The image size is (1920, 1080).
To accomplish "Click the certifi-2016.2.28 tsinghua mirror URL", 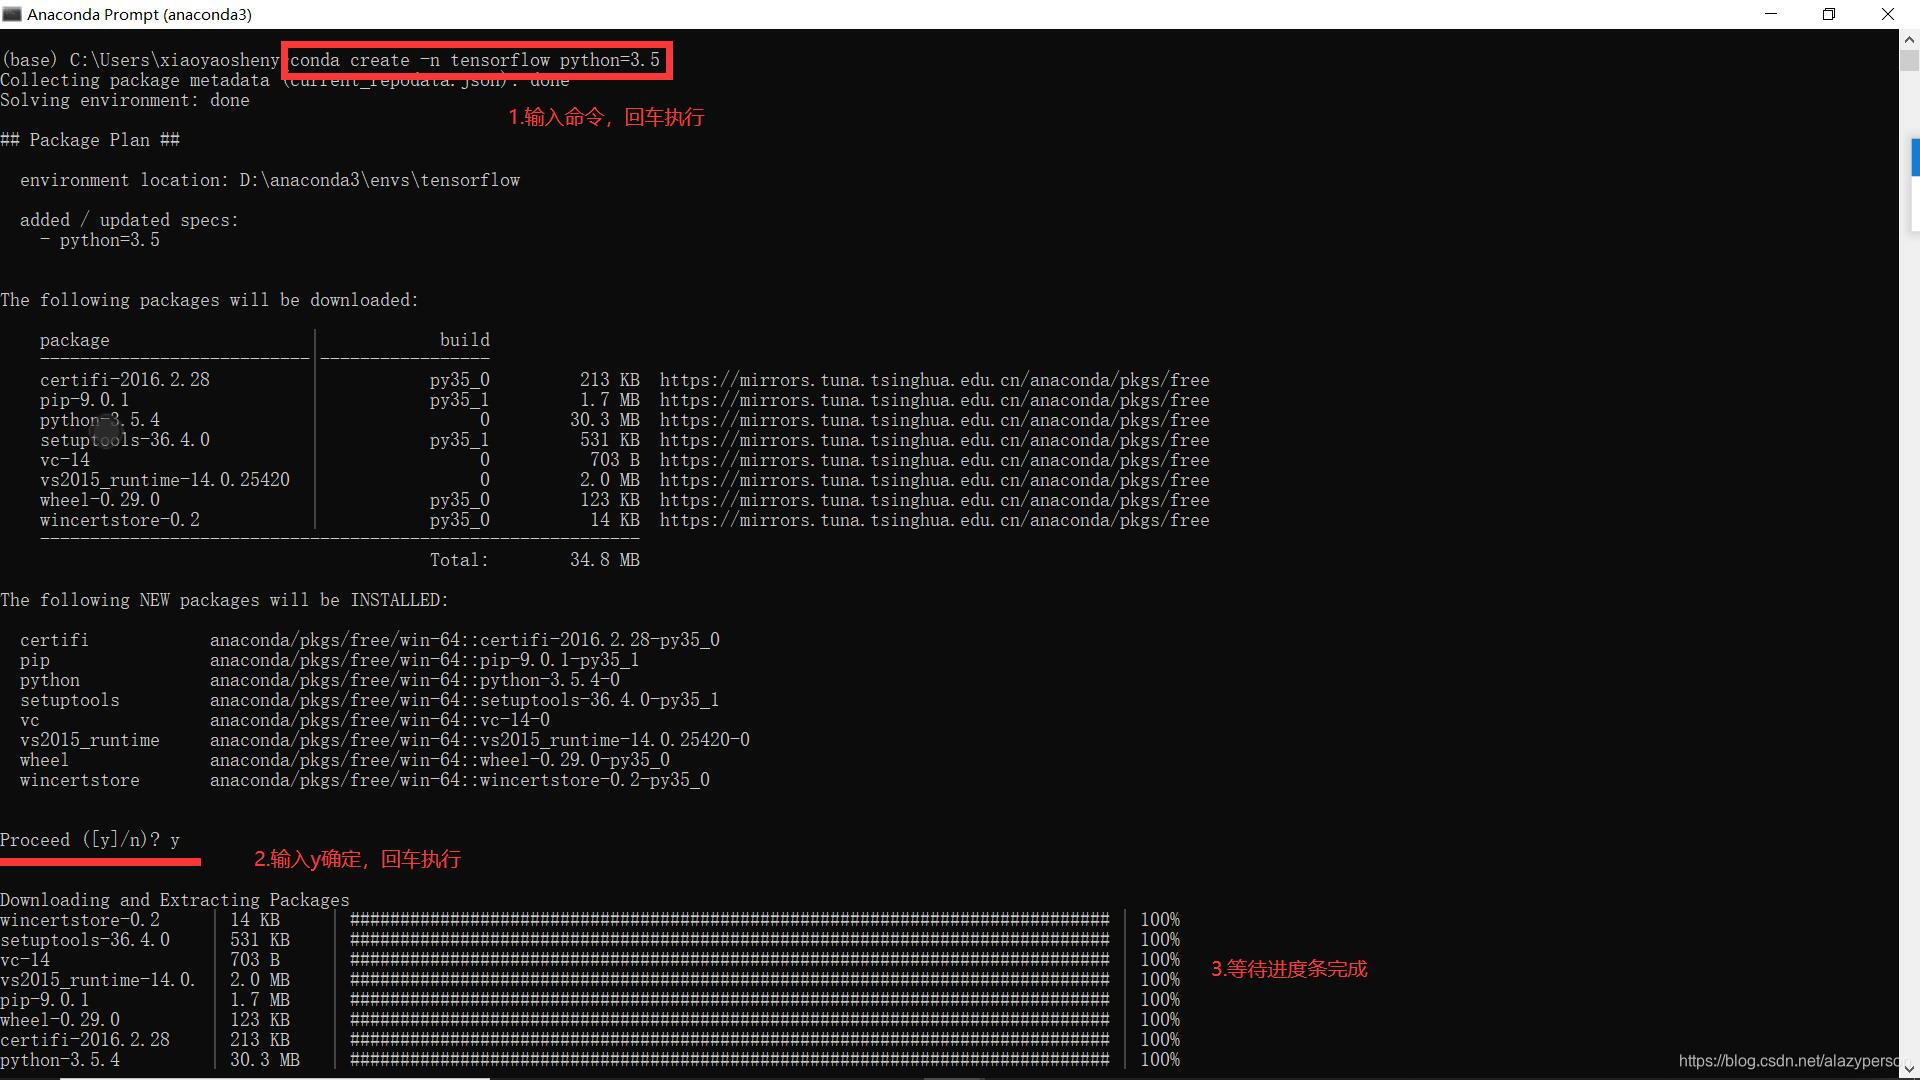I will tap(934, 380).
